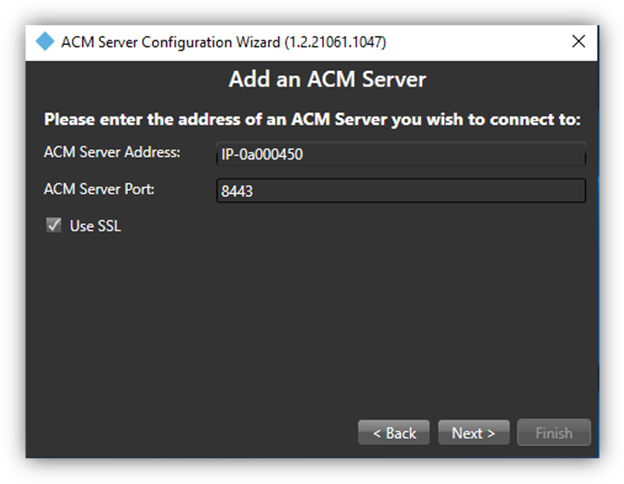Focus the ACM Server Port input field
The image size is (624, 484).
click(400, 191)
